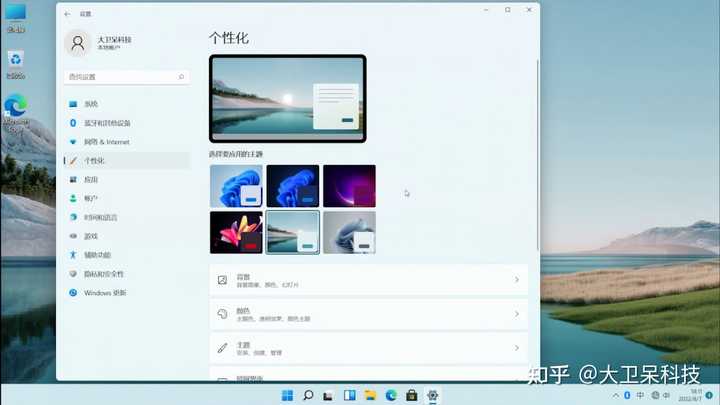Expand 背景 Background settings row

click(369, 280)
